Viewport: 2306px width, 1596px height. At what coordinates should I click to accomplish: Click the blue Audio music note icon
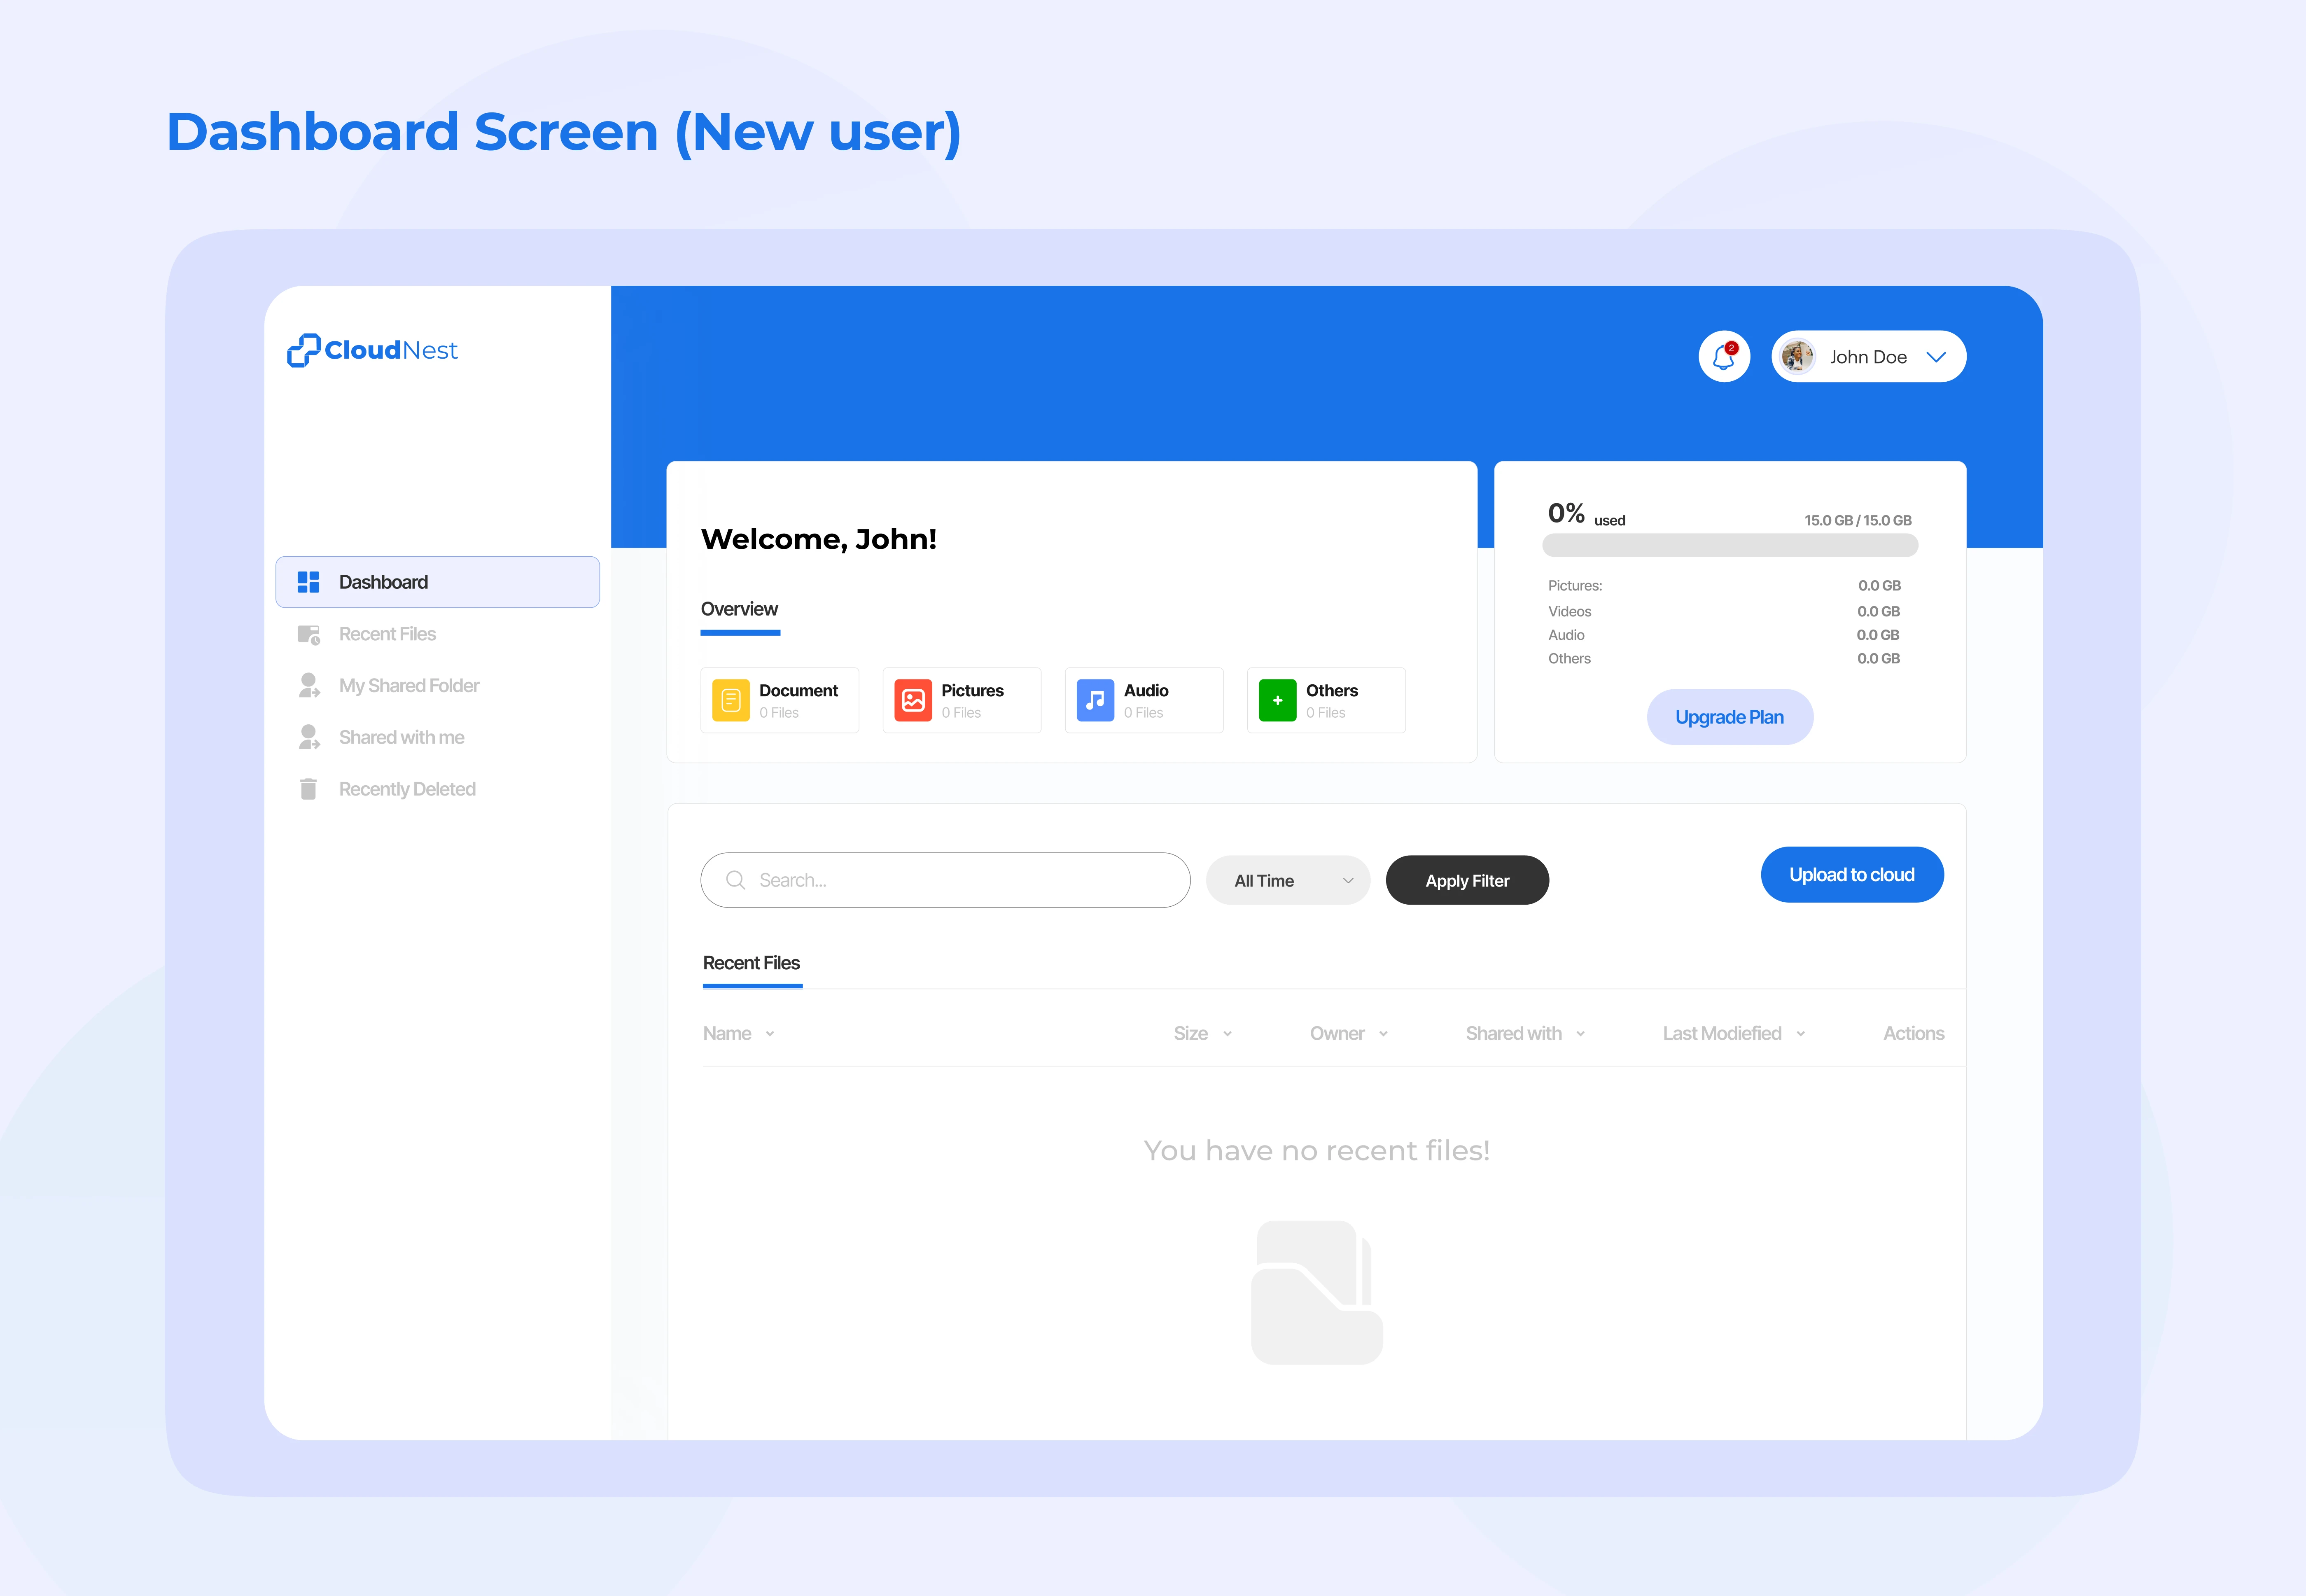(x=1095, y=700)
